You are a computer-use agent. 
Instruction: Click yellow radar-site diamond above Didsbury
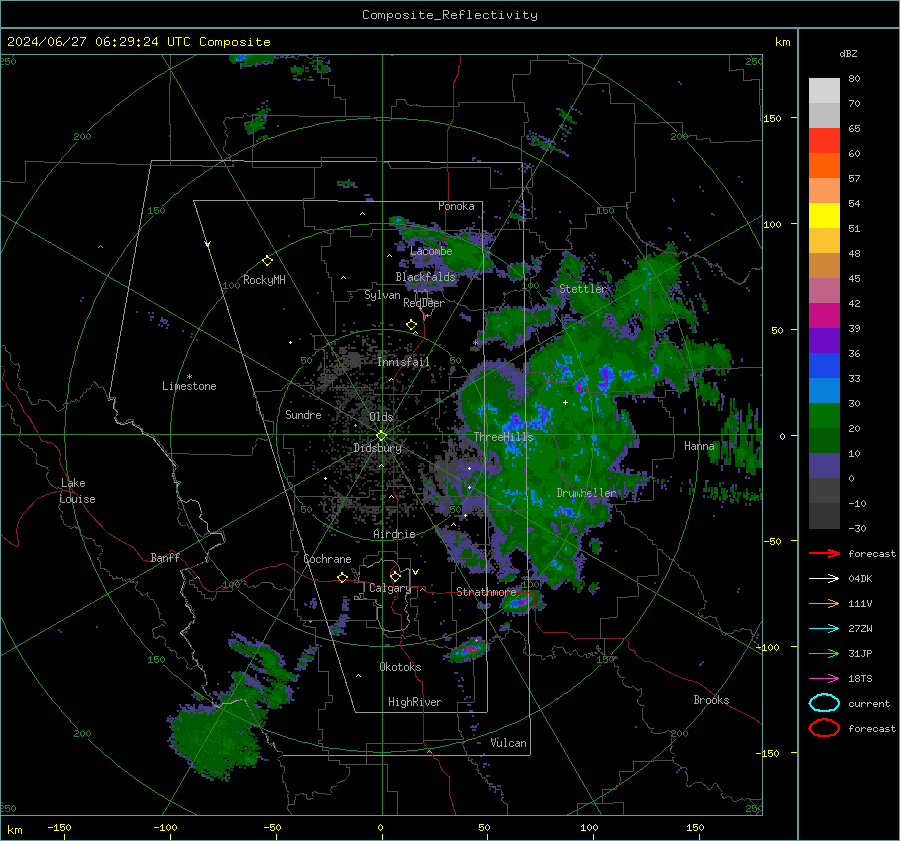[x=381, y=436]
